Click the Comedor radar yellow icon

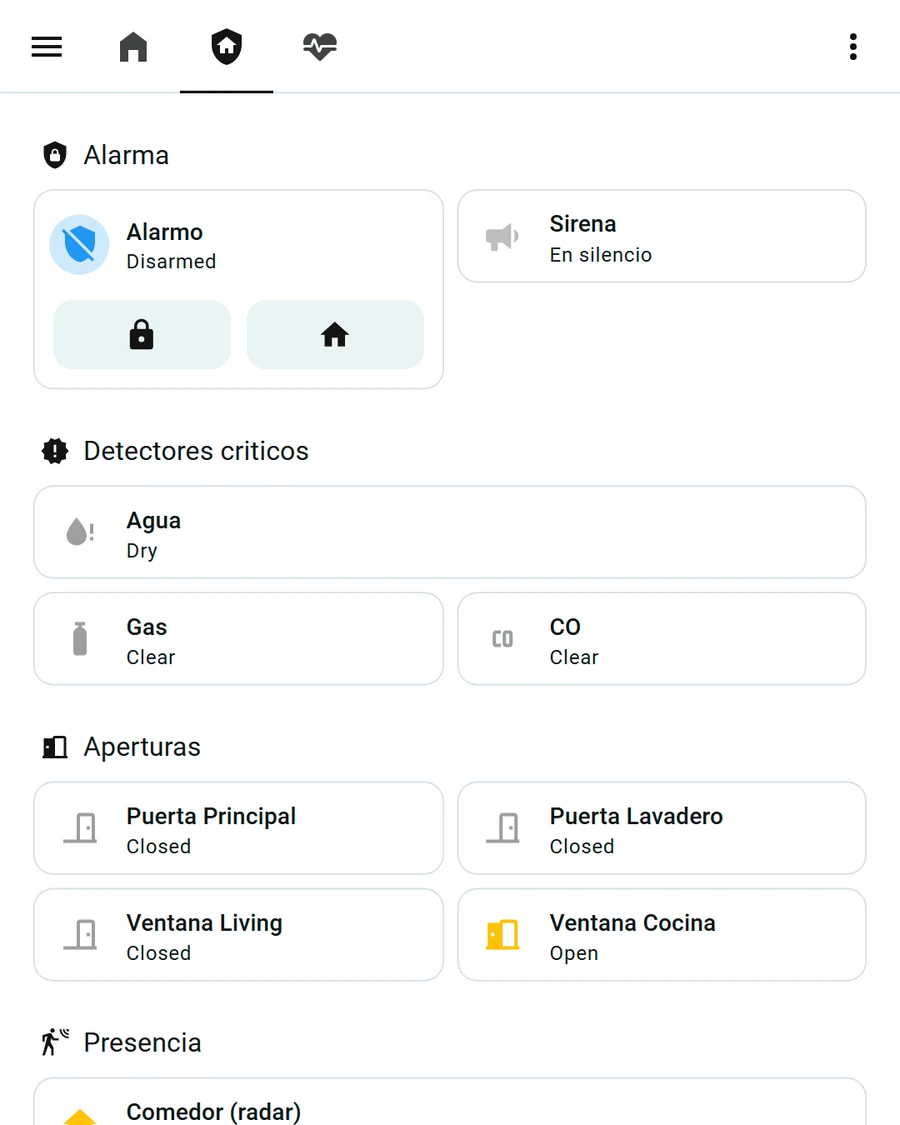[80, 1117]
